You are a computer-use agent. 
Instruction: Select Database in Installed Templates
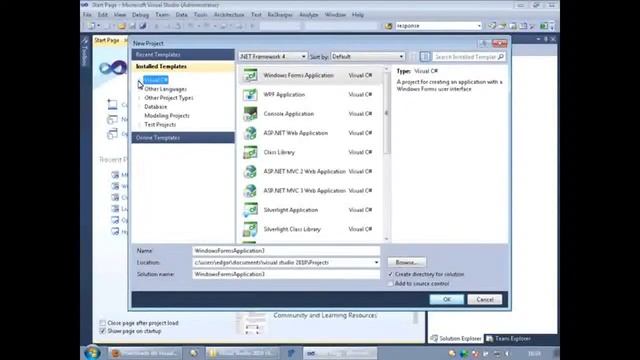click(156, 107)
